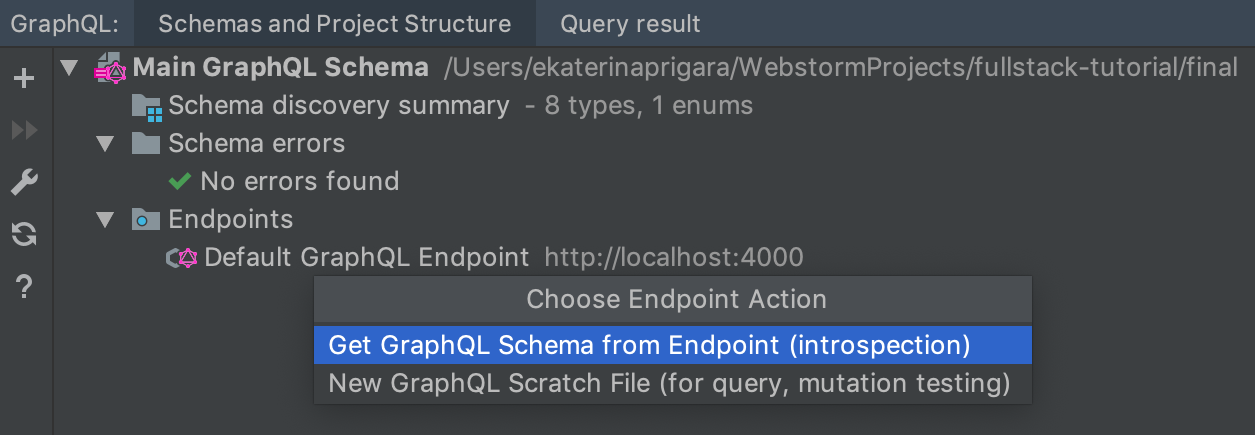Image resolution: width=1255 pixels, height=435 pixels.
Task: Open the question mark help icon
Action: point(24,288)
